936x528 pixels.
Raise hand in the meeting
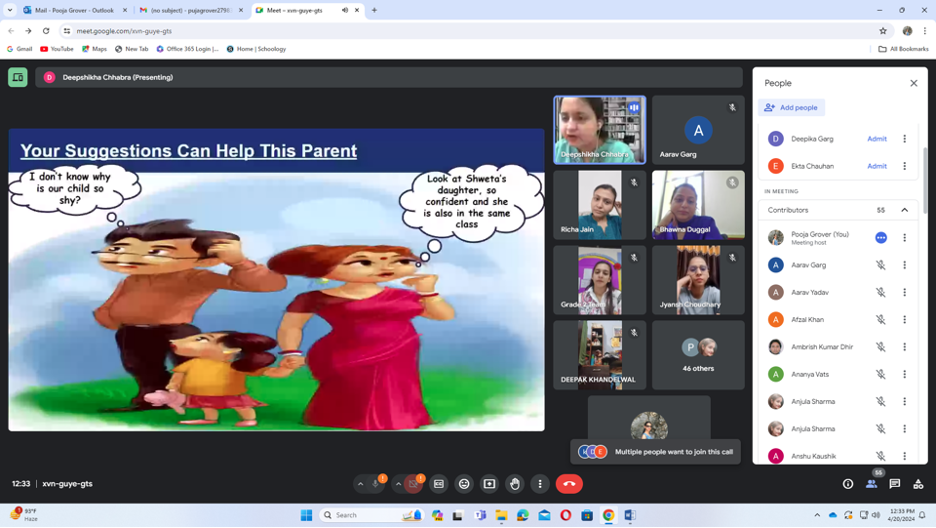[514, 484]
